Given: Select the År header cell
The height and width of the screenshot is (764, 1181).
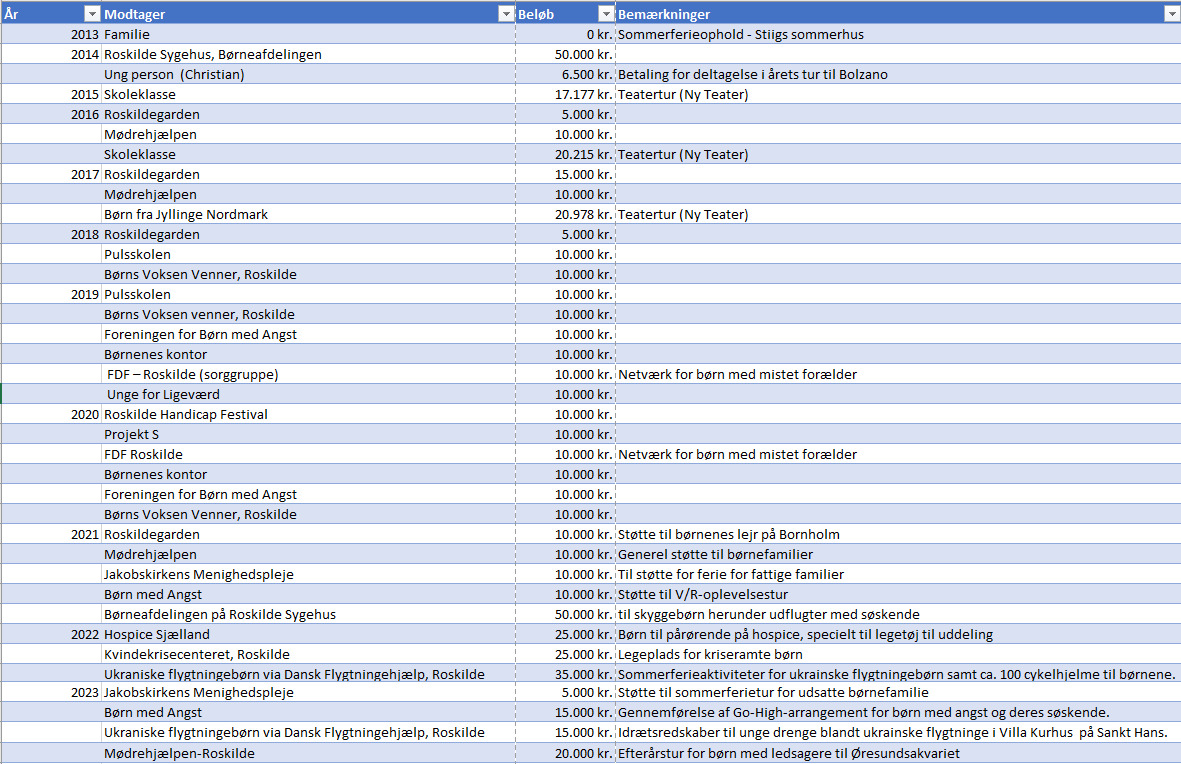Looking at the screenshot, I should tap(51, 14).
